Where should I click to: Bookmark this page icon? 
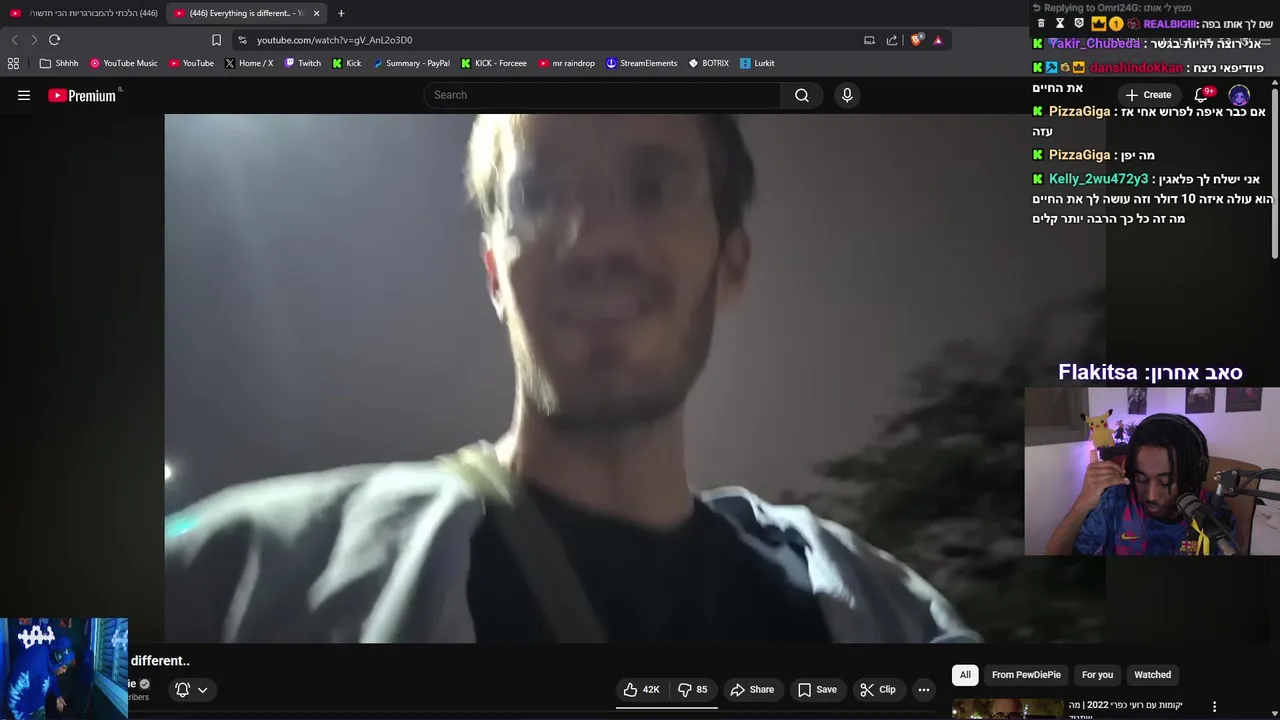coord(216,40)
